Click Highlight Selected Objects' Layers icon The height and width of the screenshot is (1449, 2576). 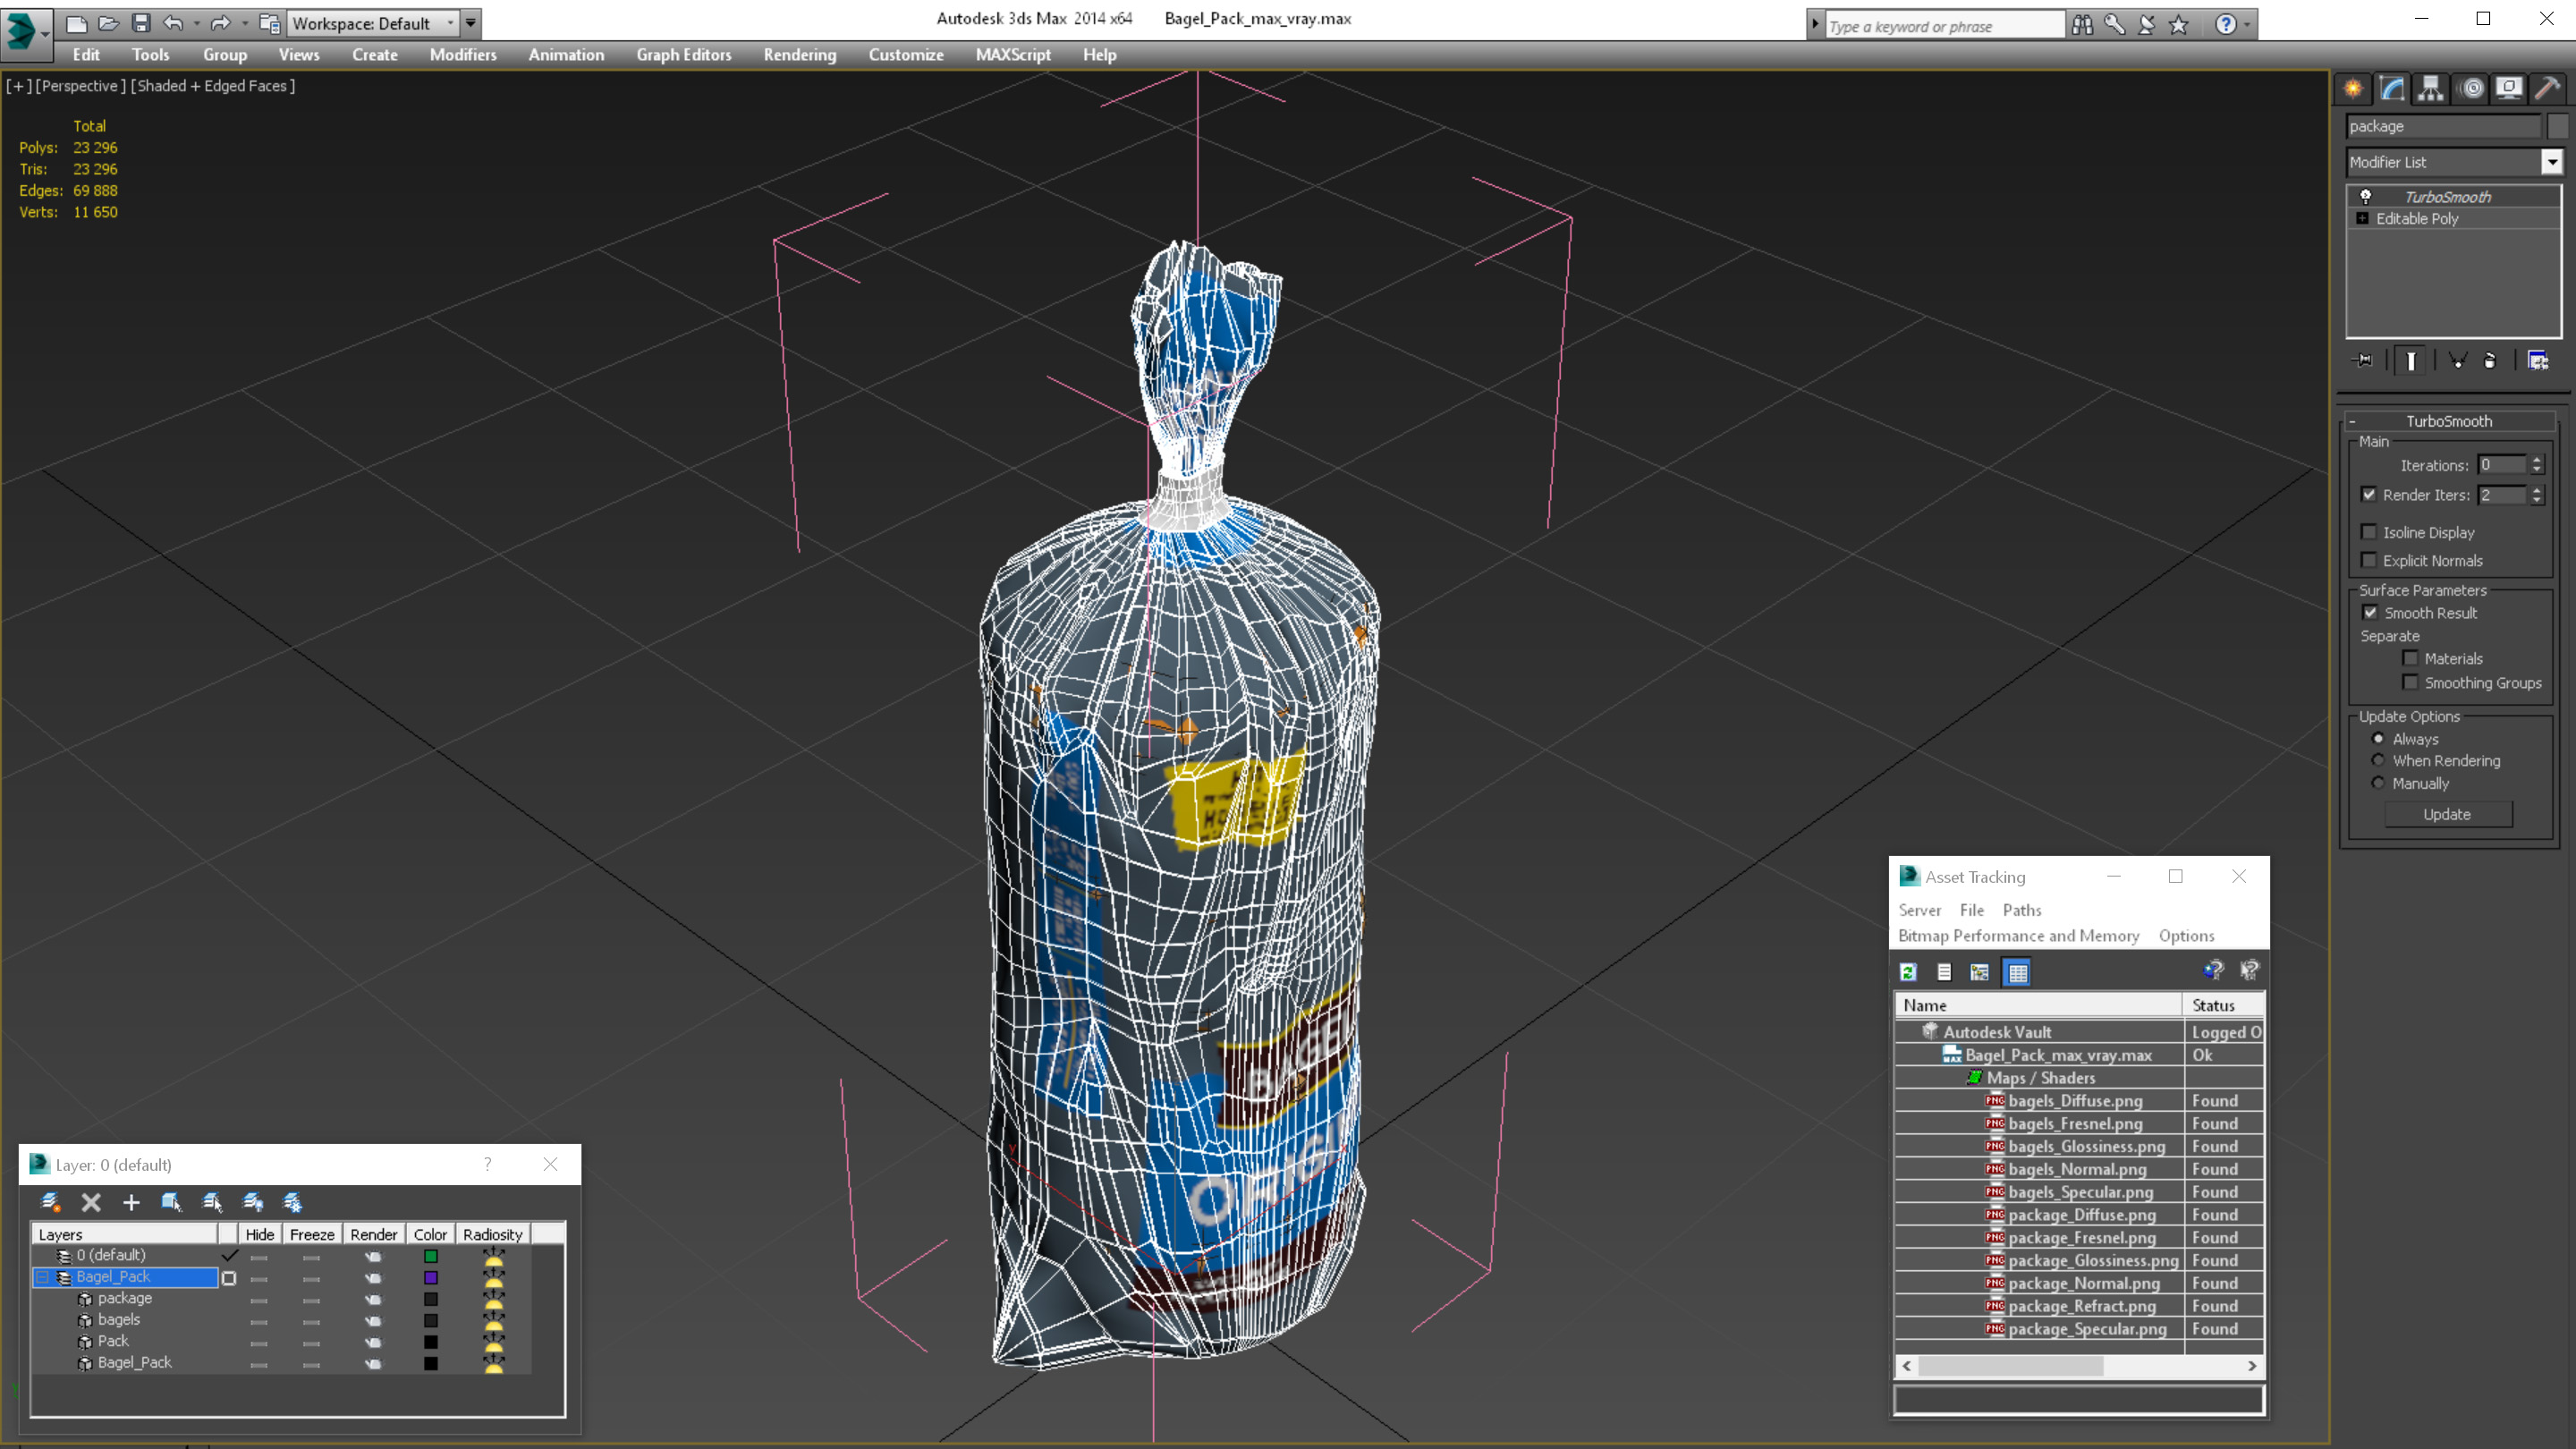(x=212, y=1202)
